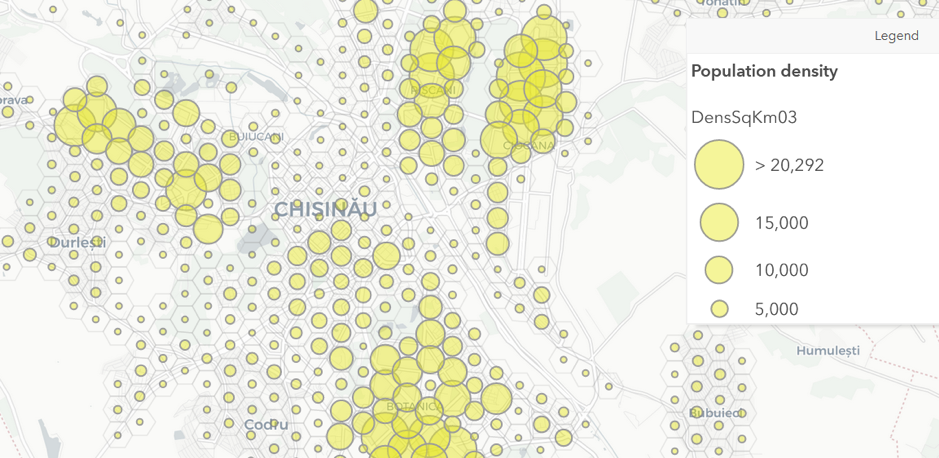Click the Botanica district label
The image size is (939, 458).
tap(413, 406)
